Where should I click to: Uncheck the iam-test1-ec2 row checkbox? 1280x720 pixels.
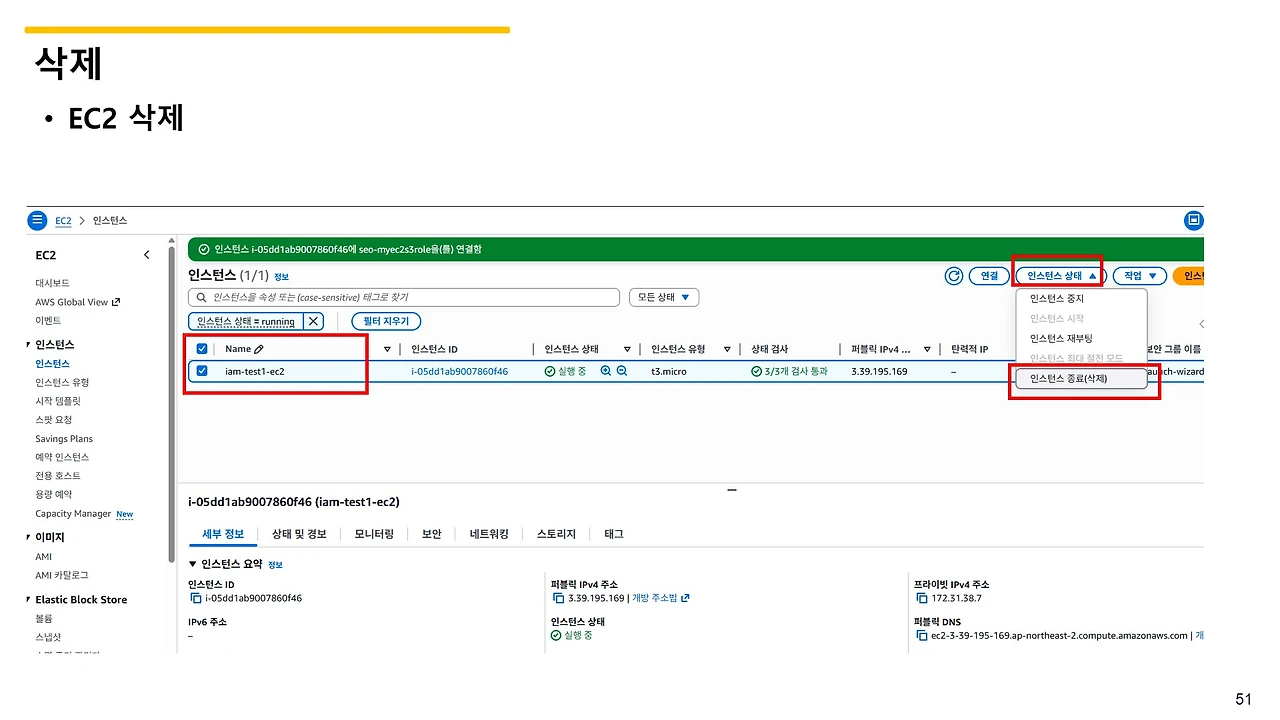202,371
